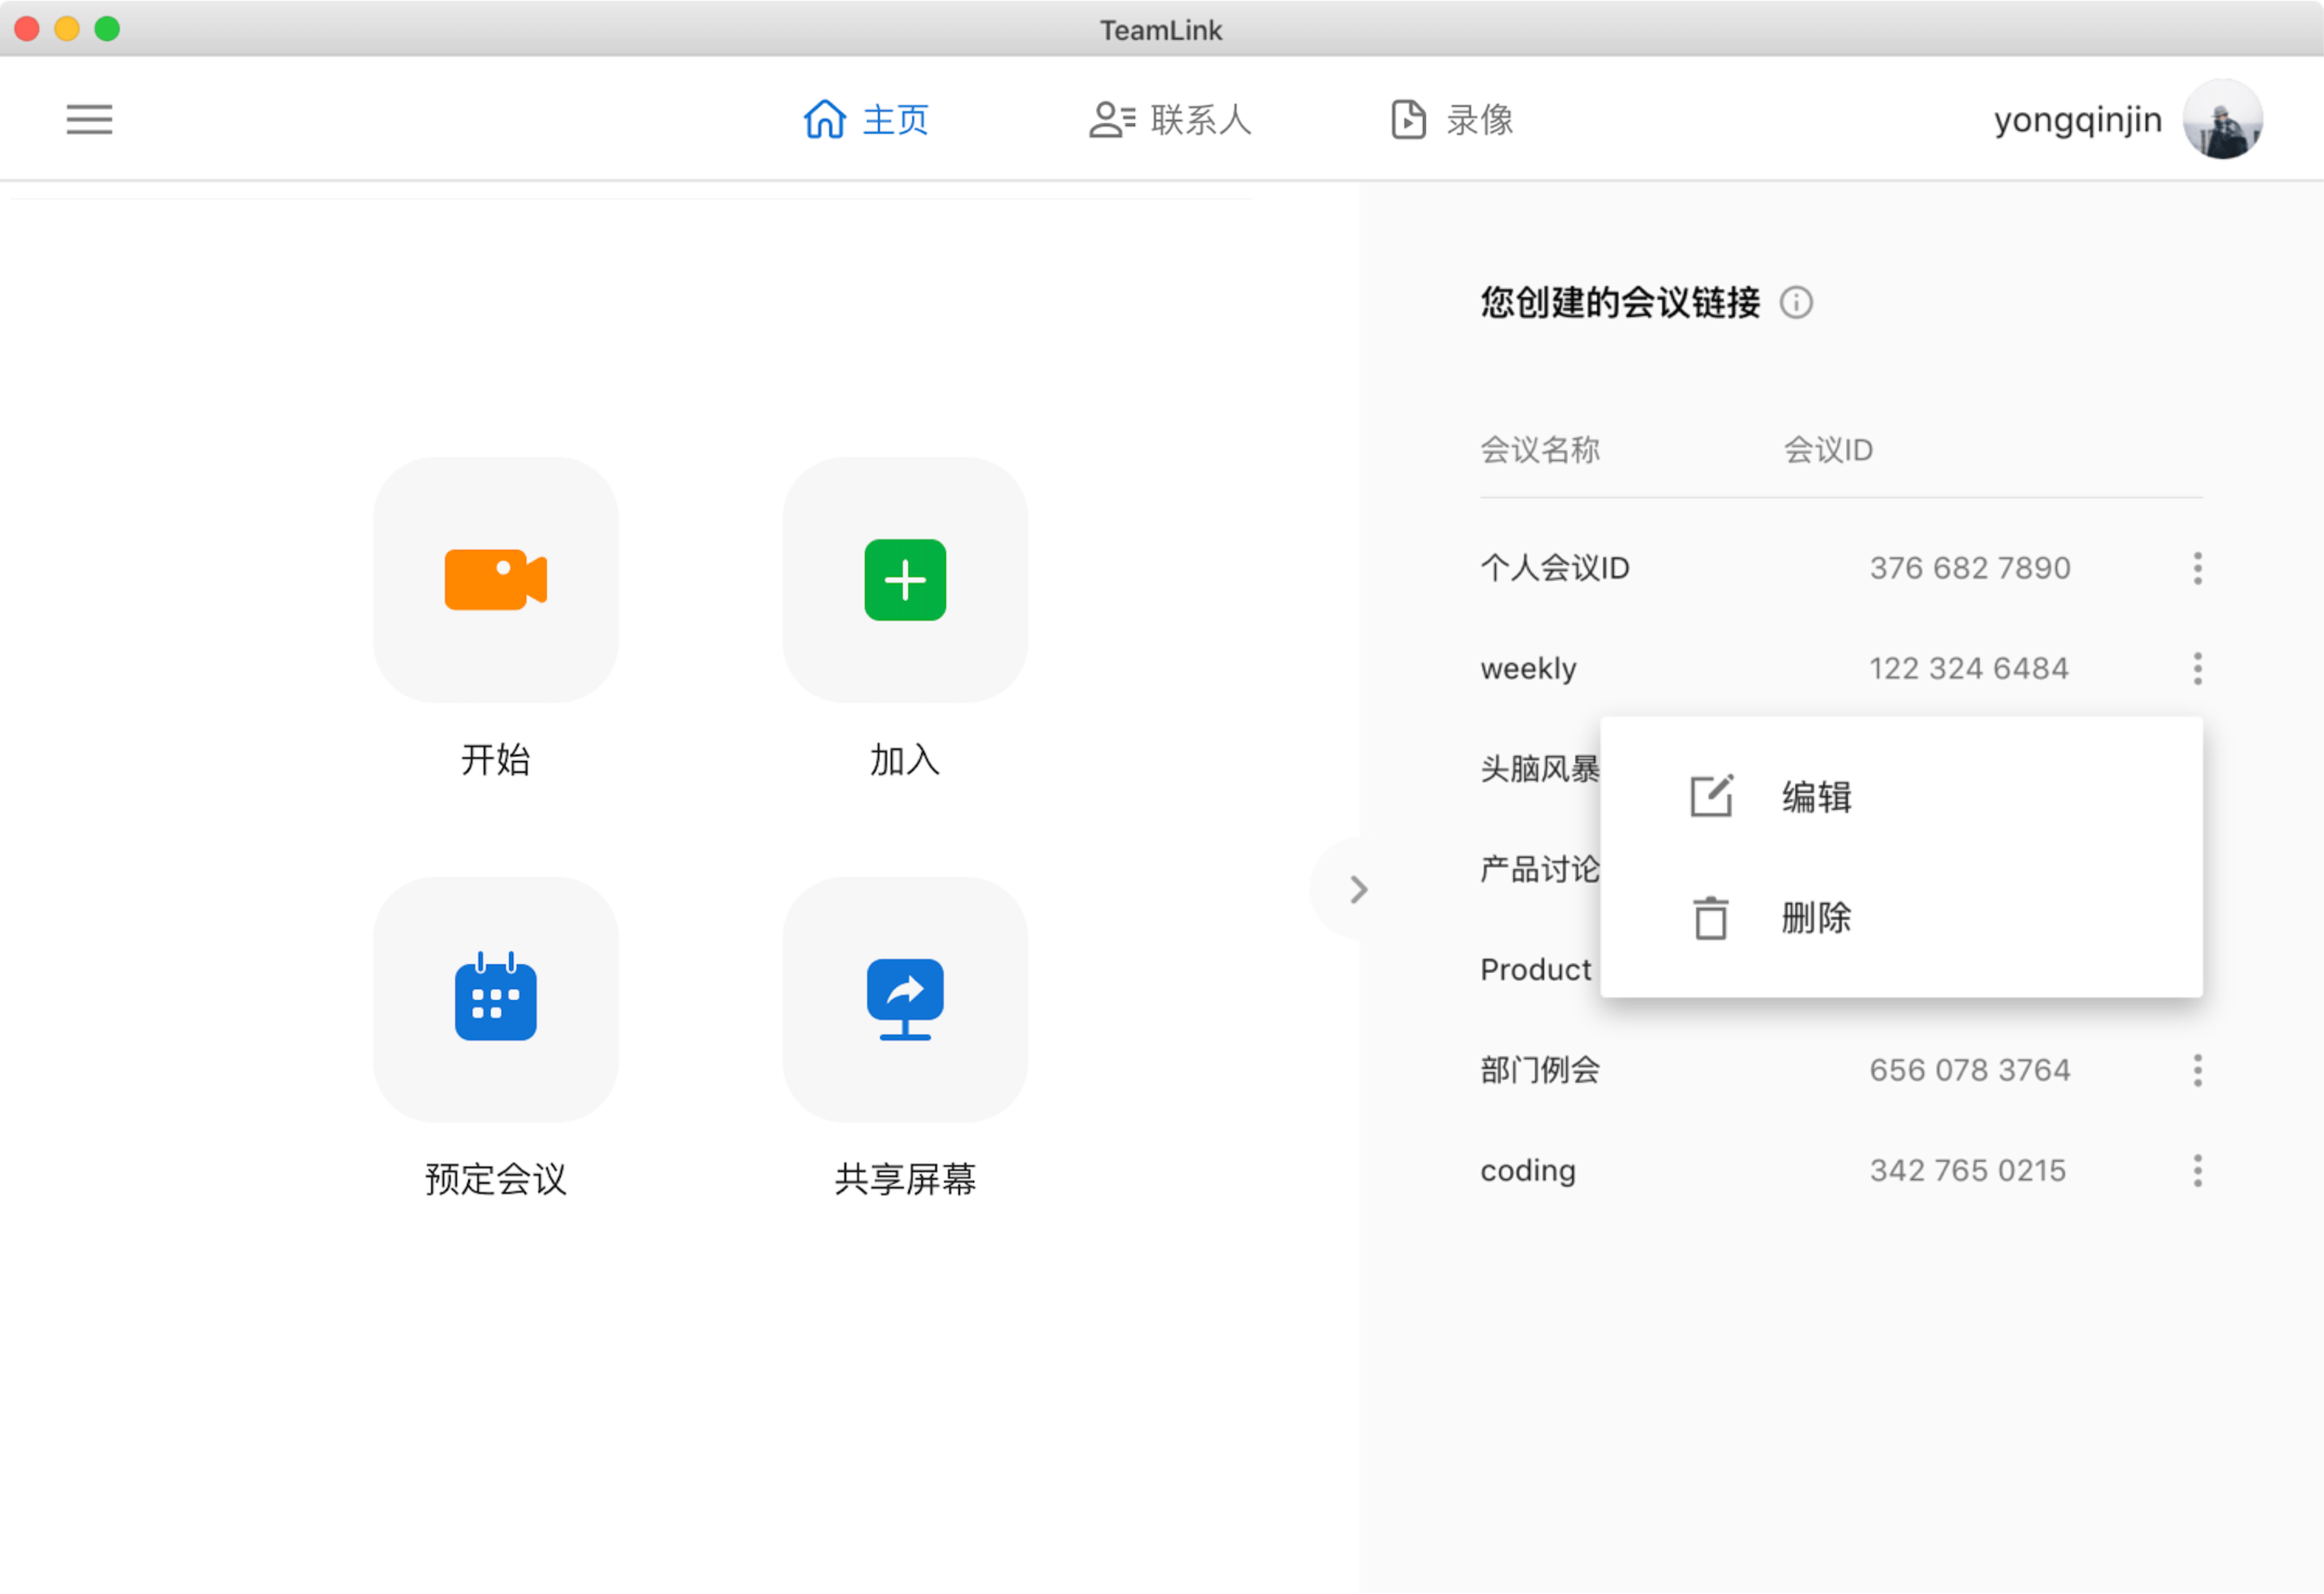This screenshot has height=1594, width=2324.
Task: Open the blue calendar Schedule meeting icon
Action: (x=495, y=999)
